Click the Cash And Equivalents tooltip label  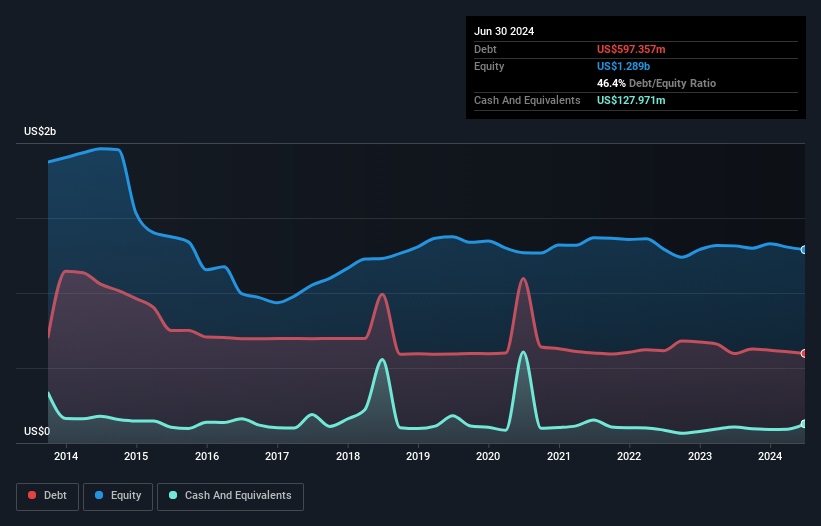527,100
